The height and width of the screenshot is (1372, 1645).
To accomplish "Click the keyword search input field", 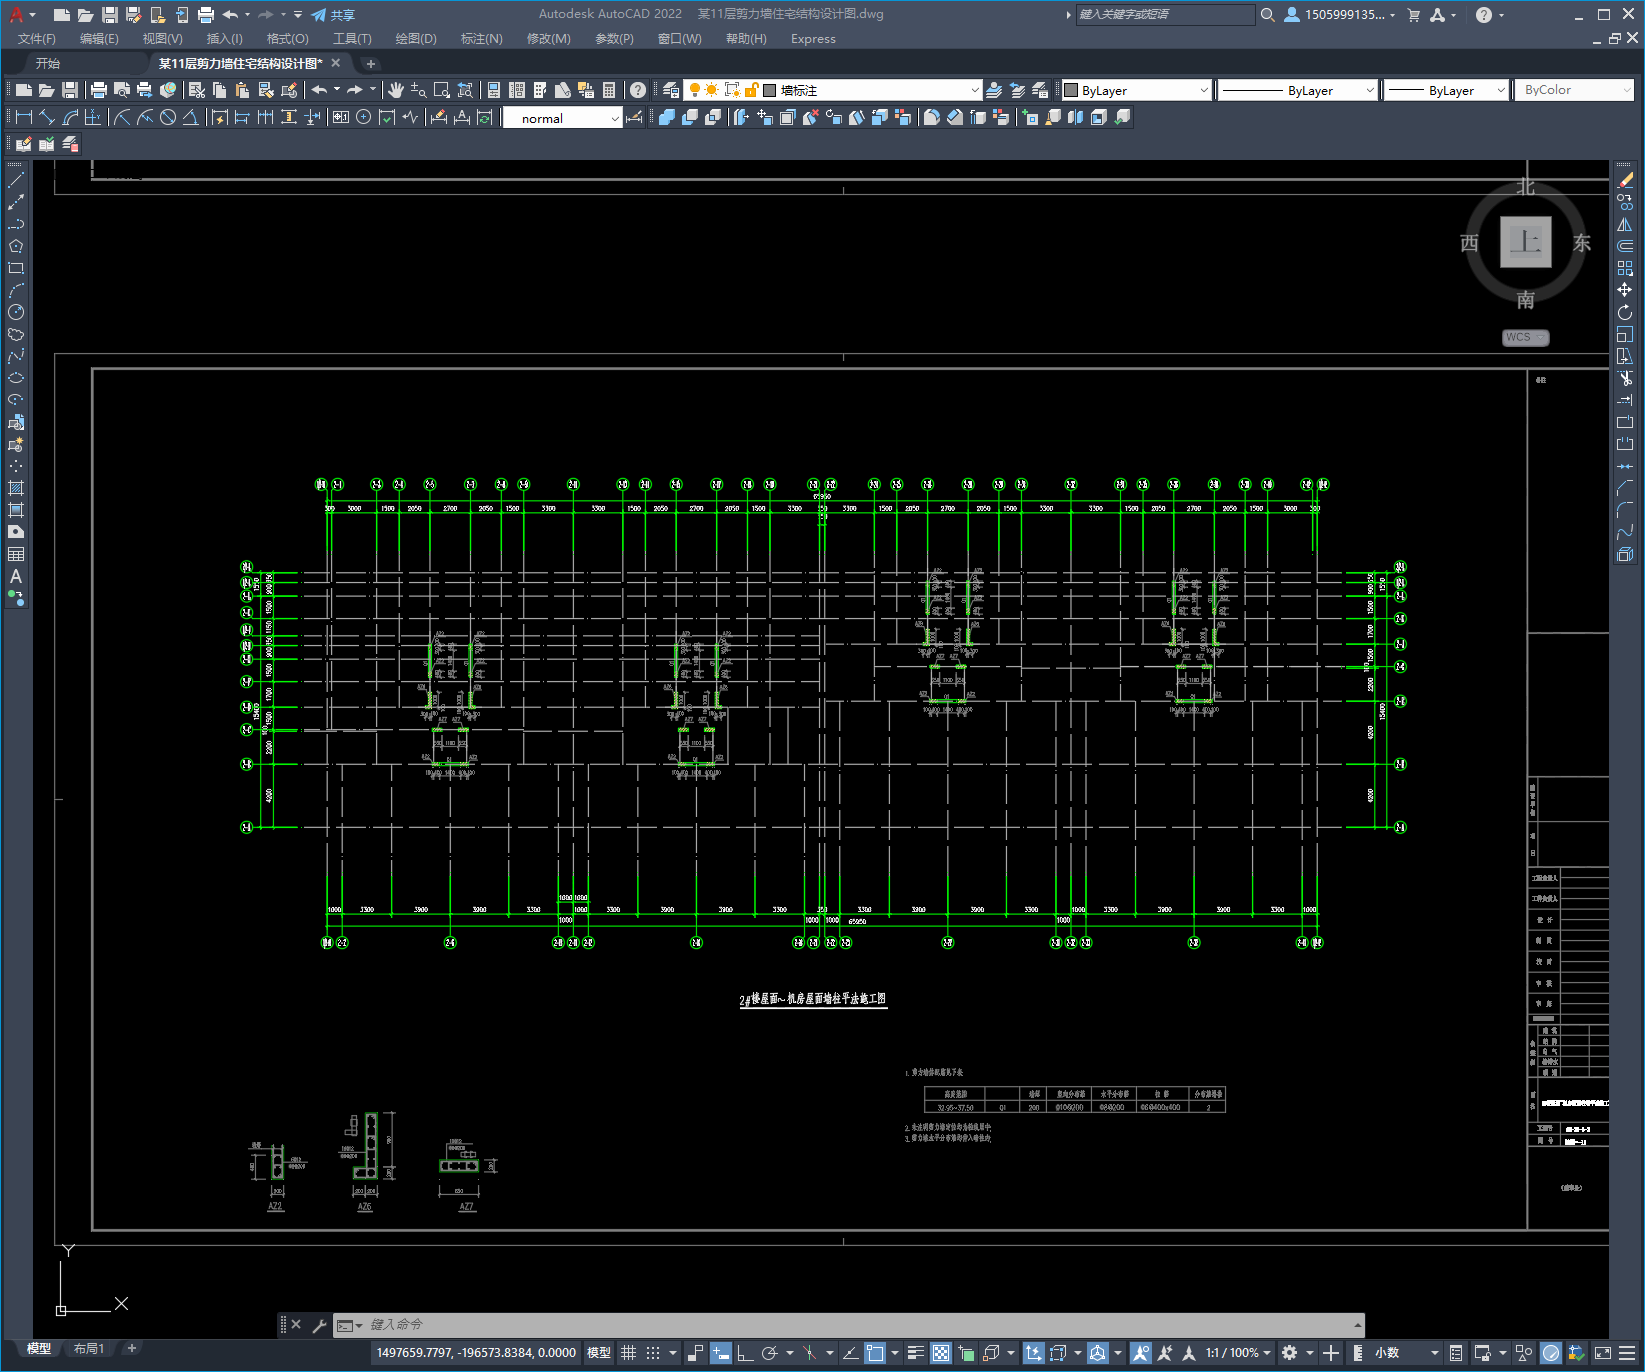I will pos(1165,15).
